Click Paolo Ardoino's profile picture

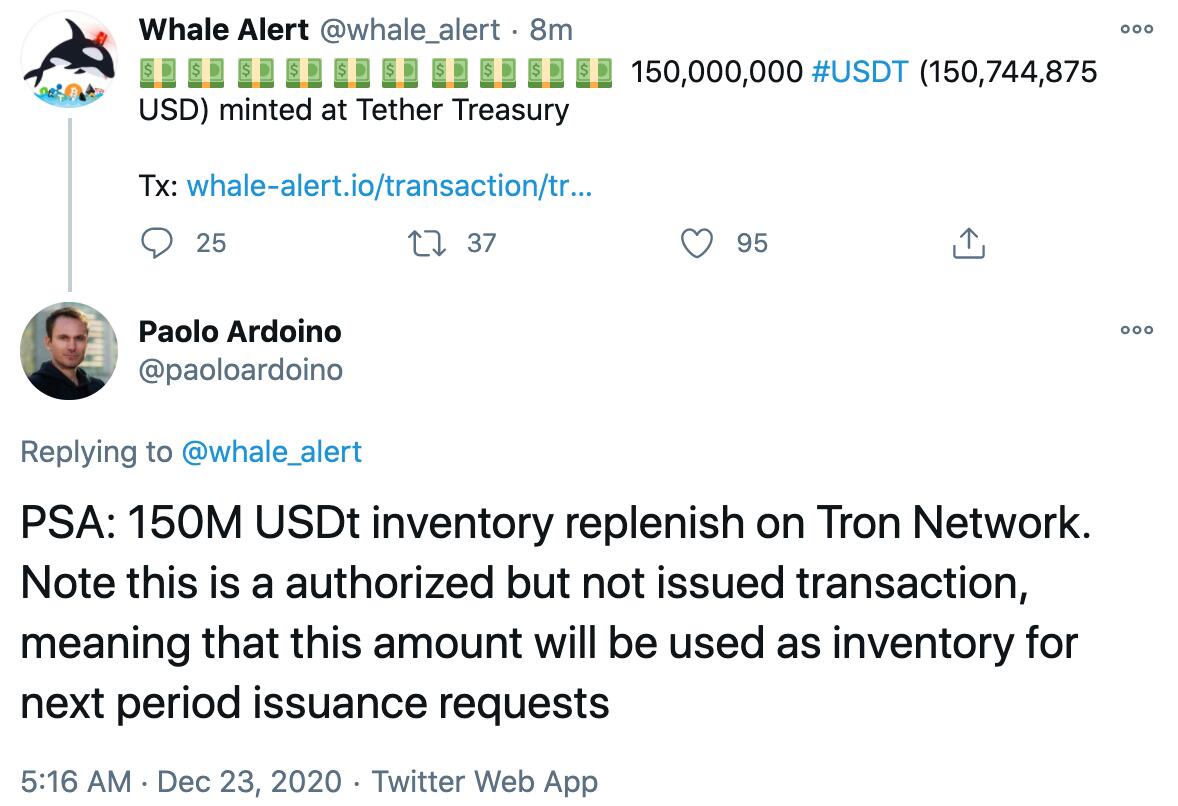coord(69,351)
